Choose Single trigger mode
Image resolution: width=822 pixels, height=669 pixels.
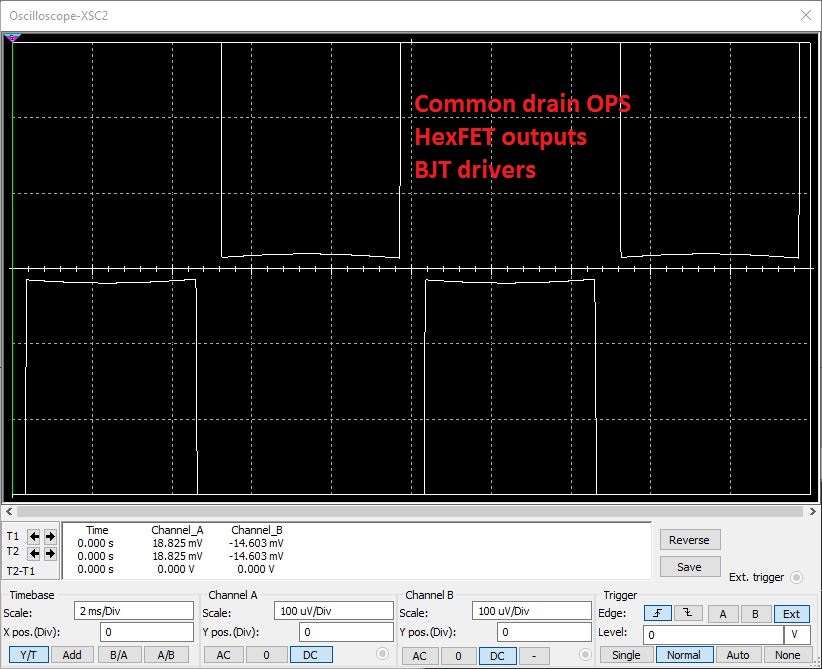(x=626, y=655)
